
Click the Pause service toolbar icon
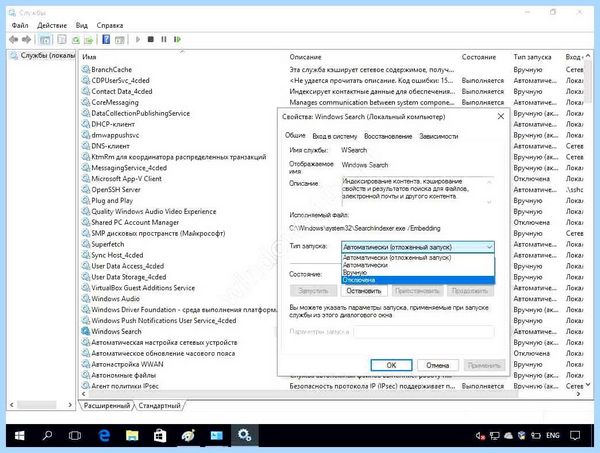[x=164, y=39]
